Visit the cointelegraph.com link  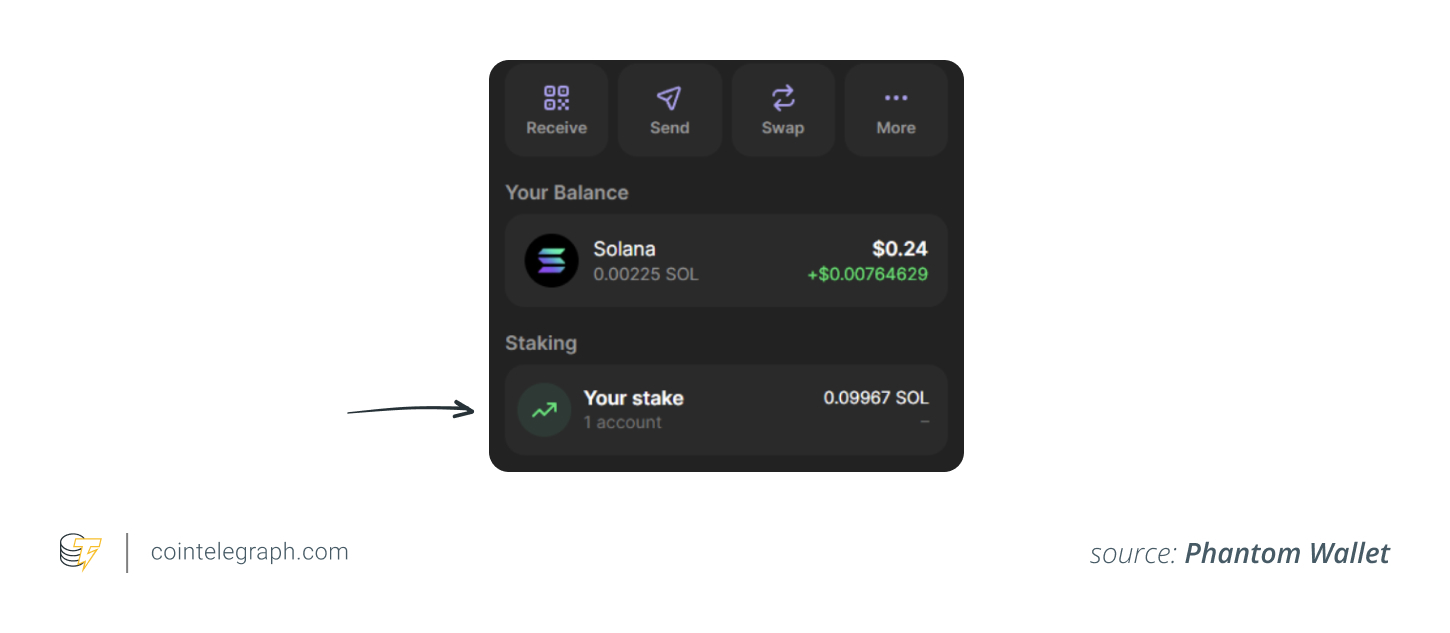248,551
